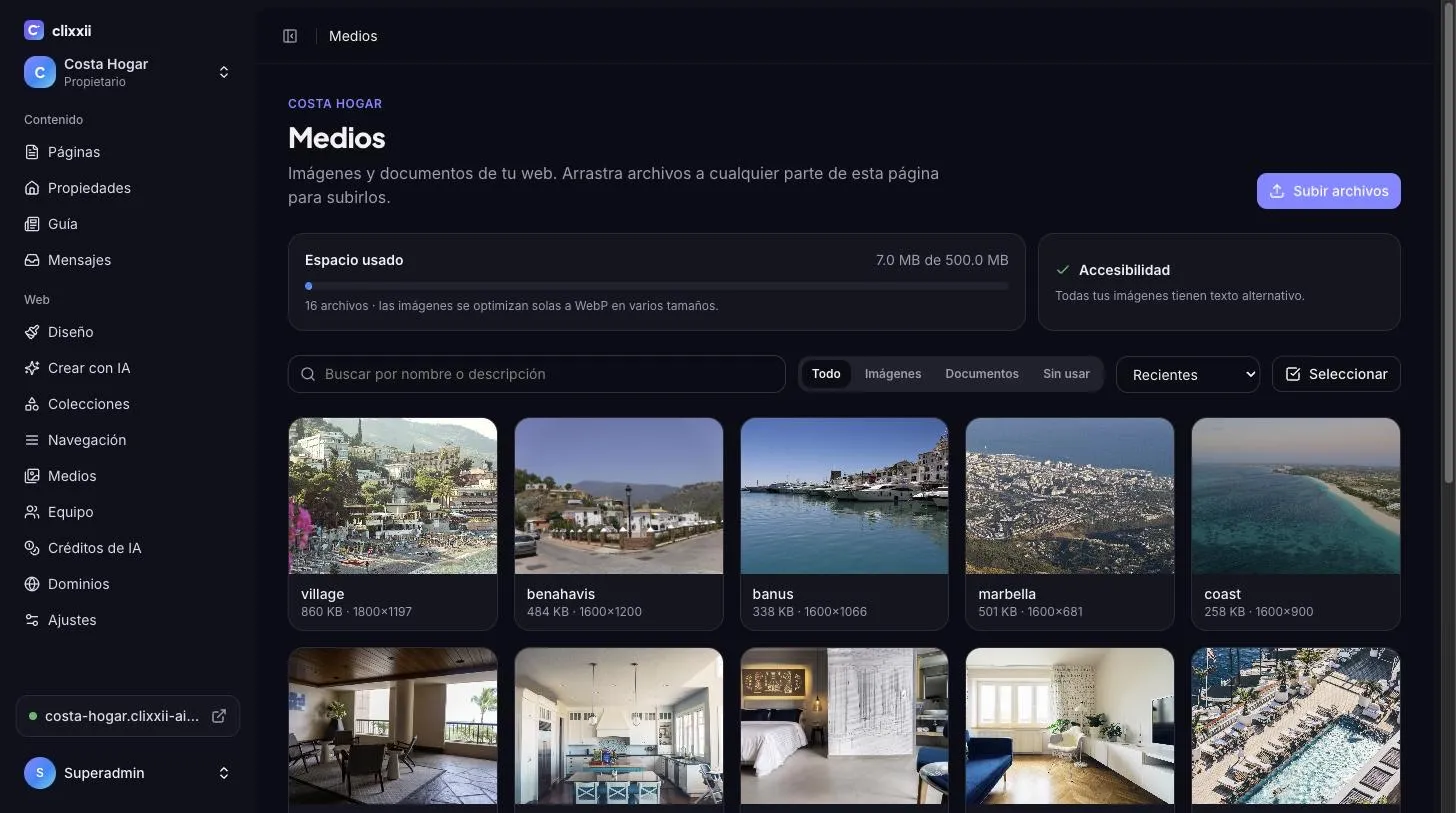Click the Guía book icon
1456x813 pixels.
[x=32, y=224]
